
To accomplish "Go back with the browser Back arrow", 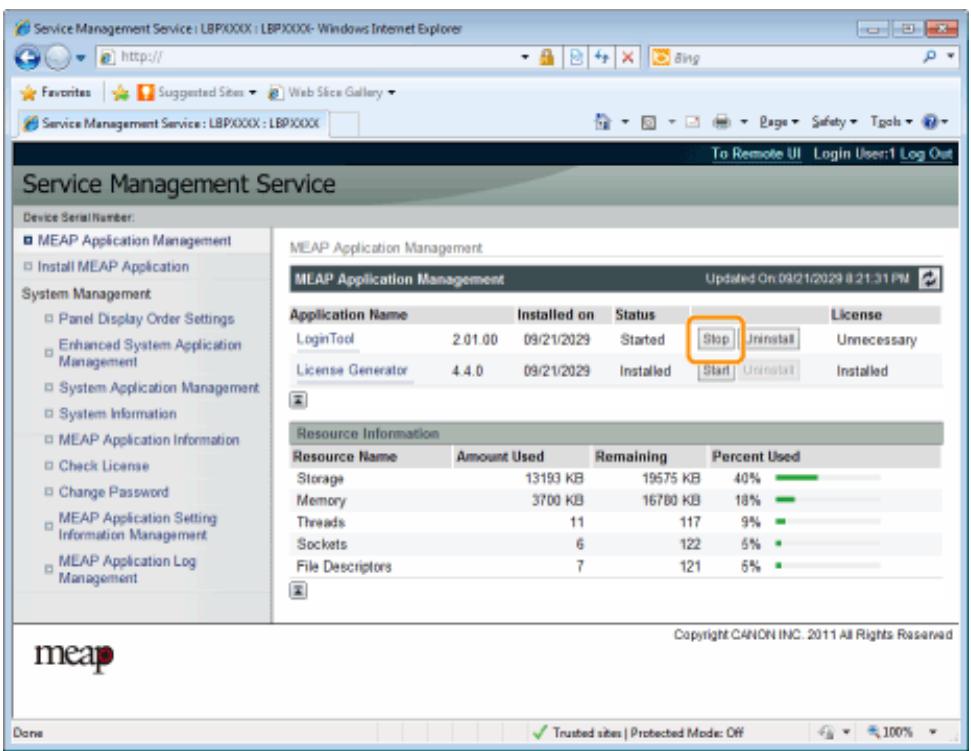I will pos(27,58).
